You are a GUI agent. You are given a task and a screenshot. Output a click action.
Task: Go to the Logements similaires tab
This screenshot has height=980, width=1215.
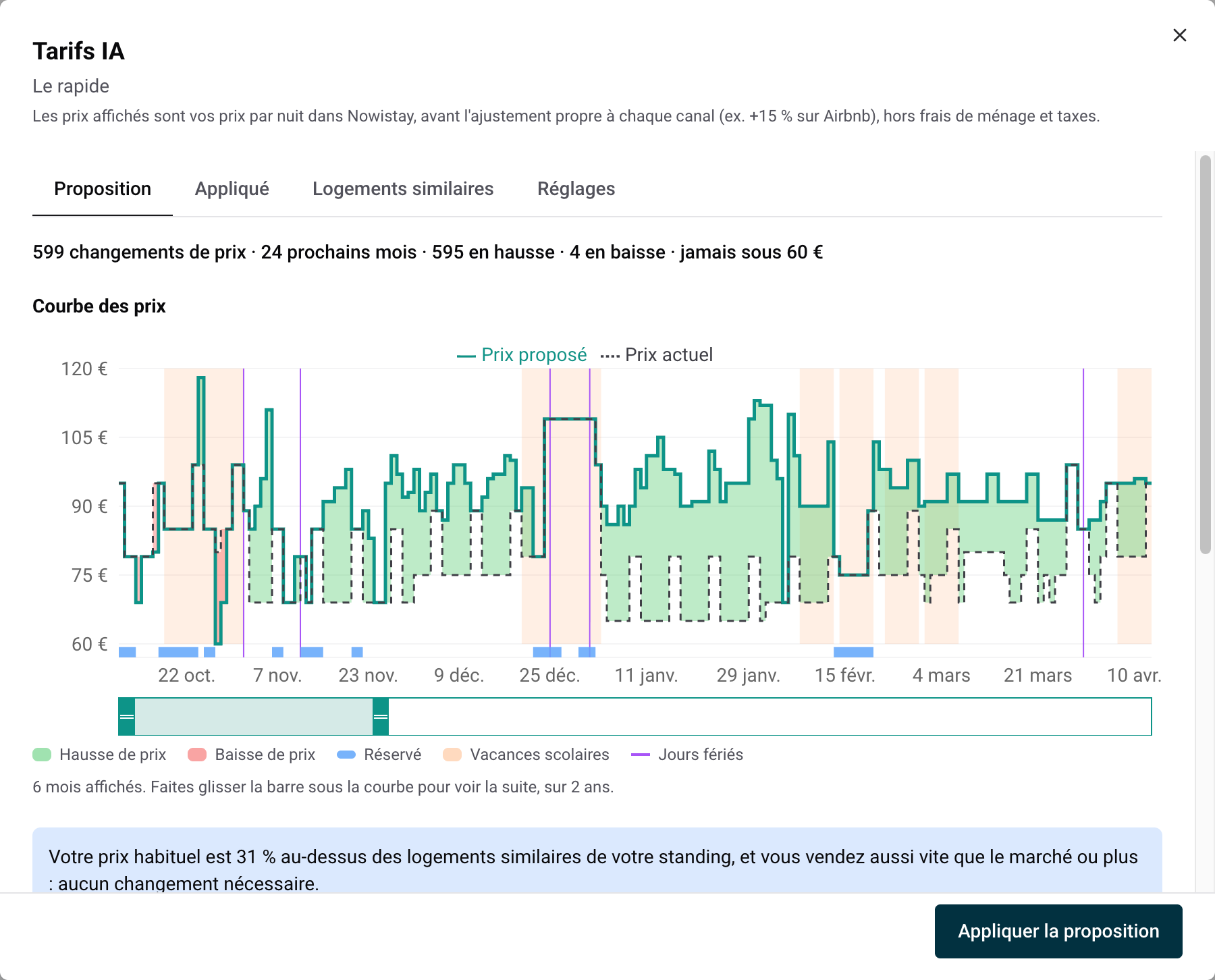pos(403,189)
